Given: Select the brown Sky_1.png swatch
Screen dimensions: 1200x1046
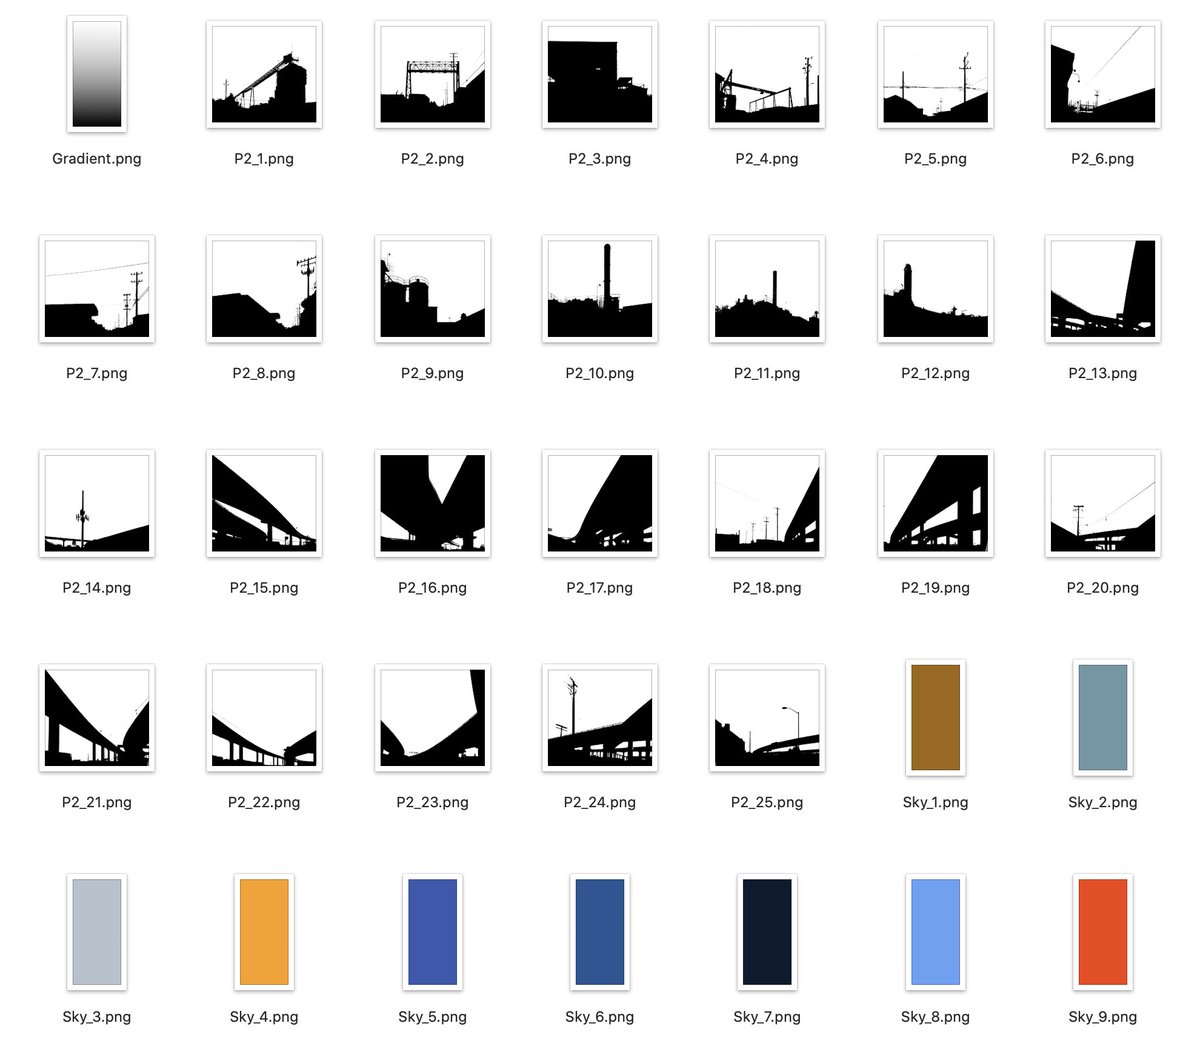Looking at the screenshot, I should point(935,718).
